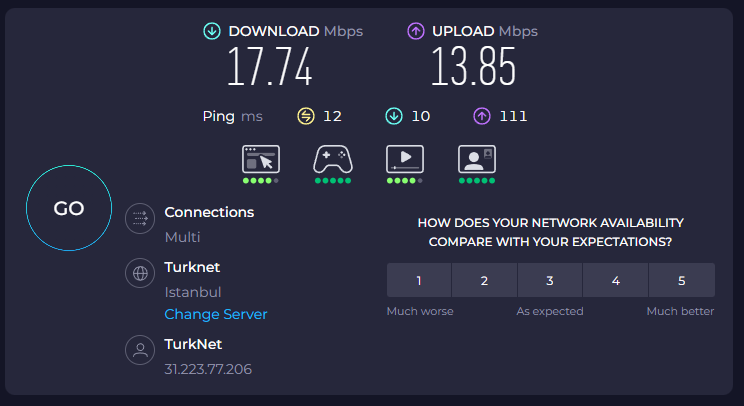Open the Change Server link

click(x=216, y=314)
